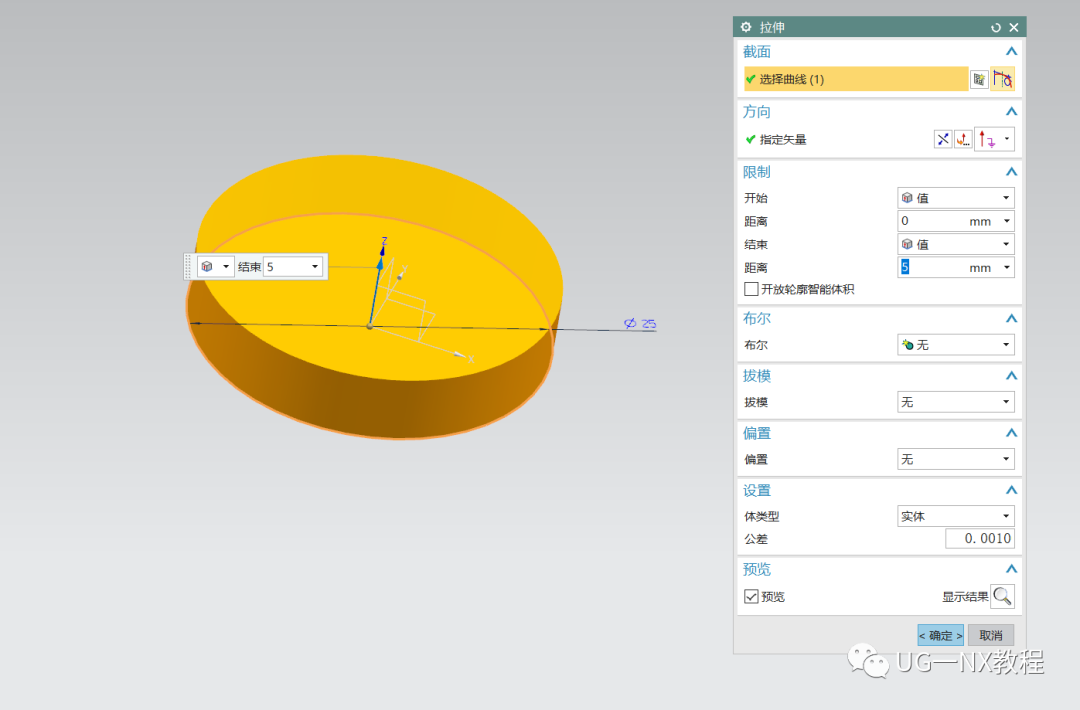
Task: Open the 结束 limit type dropdown
Action: point(955,244)
